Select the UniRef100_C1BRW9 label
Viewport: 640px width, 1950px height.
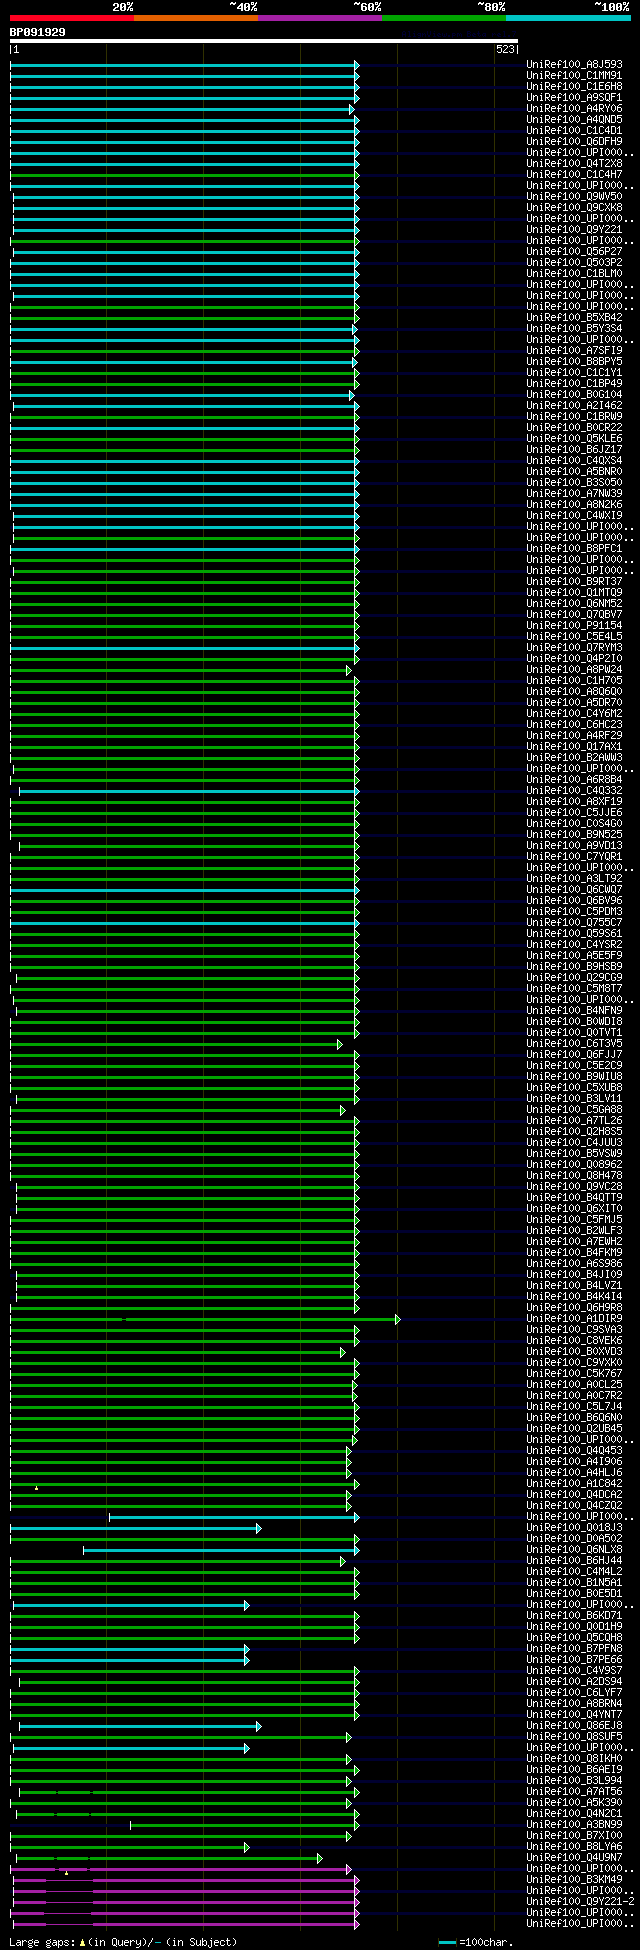574,417
